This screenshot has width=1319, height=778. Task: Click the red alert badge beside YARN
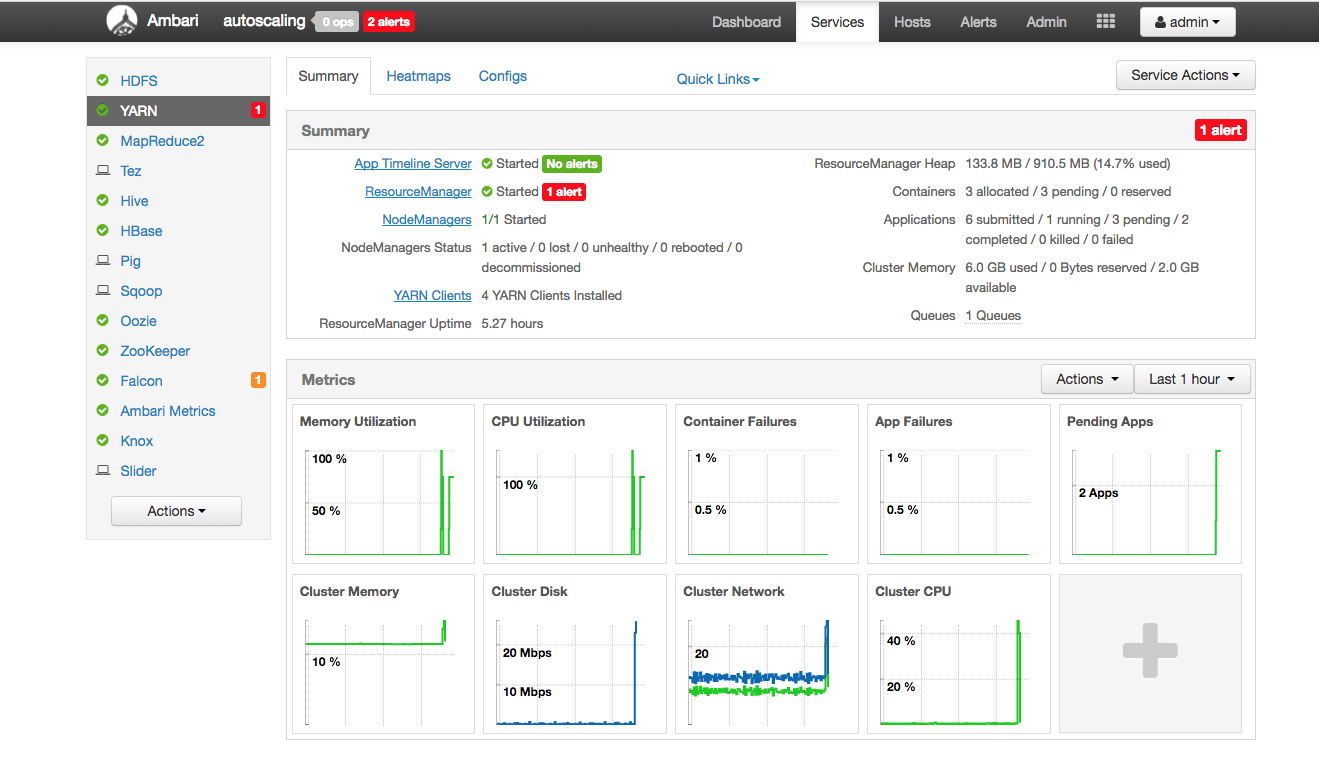click(x=258, y=110)
